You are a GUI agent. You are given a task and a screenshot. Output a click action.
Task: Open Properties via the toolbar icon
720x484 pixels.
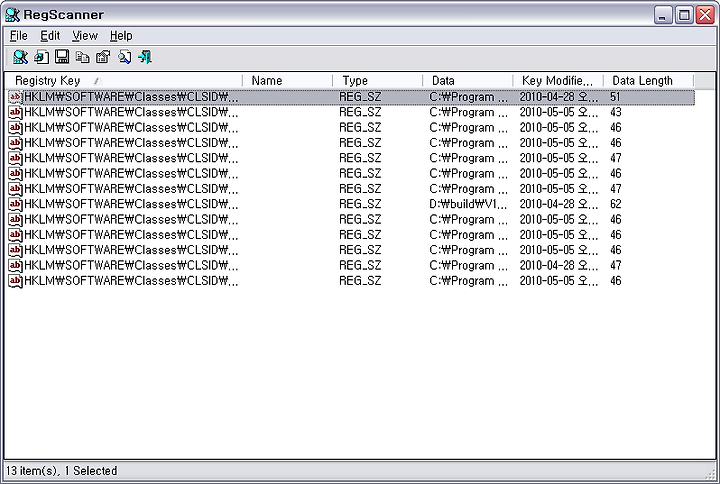(x=103, y=57)
